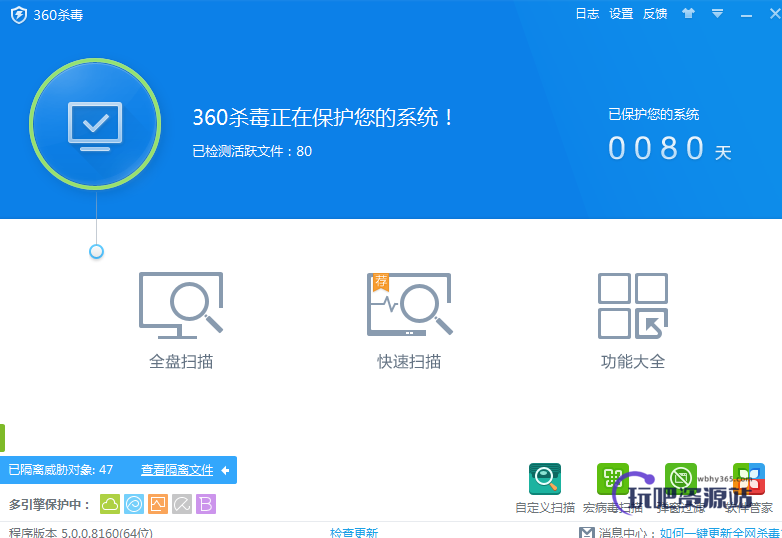Click 已隔离威胁对象: 47 text
782x538 pixels.
coord(60,470)
